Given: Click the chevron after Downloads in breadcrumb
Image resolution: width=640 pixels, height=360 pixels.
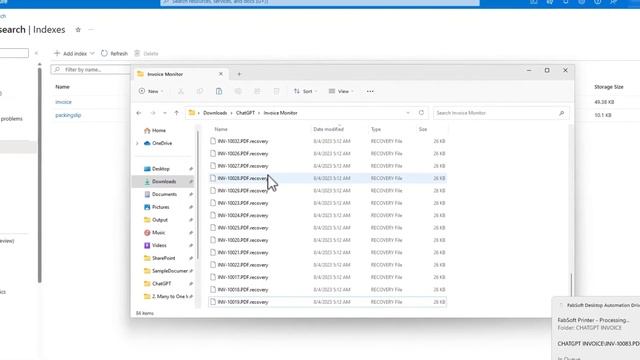Looking at the screenshot, I should pyautogui.click(x=231, y=113).
